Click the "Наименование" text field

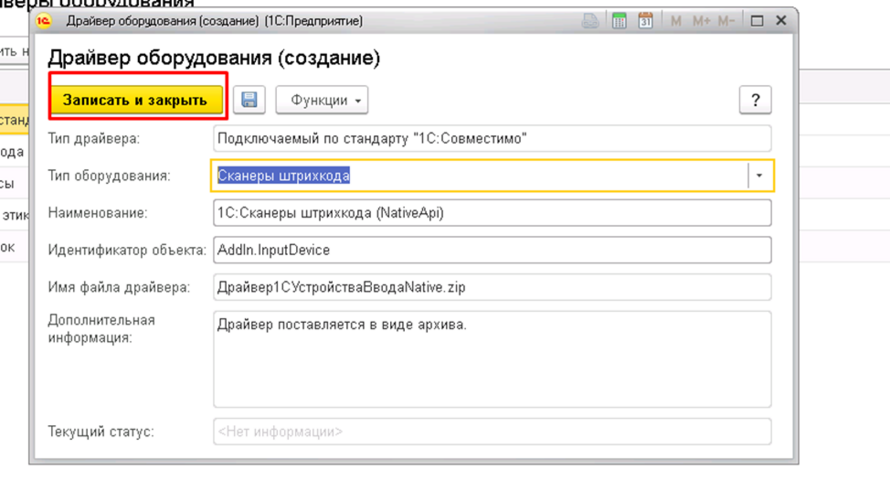pyautogui.click(x=492, y=213)
